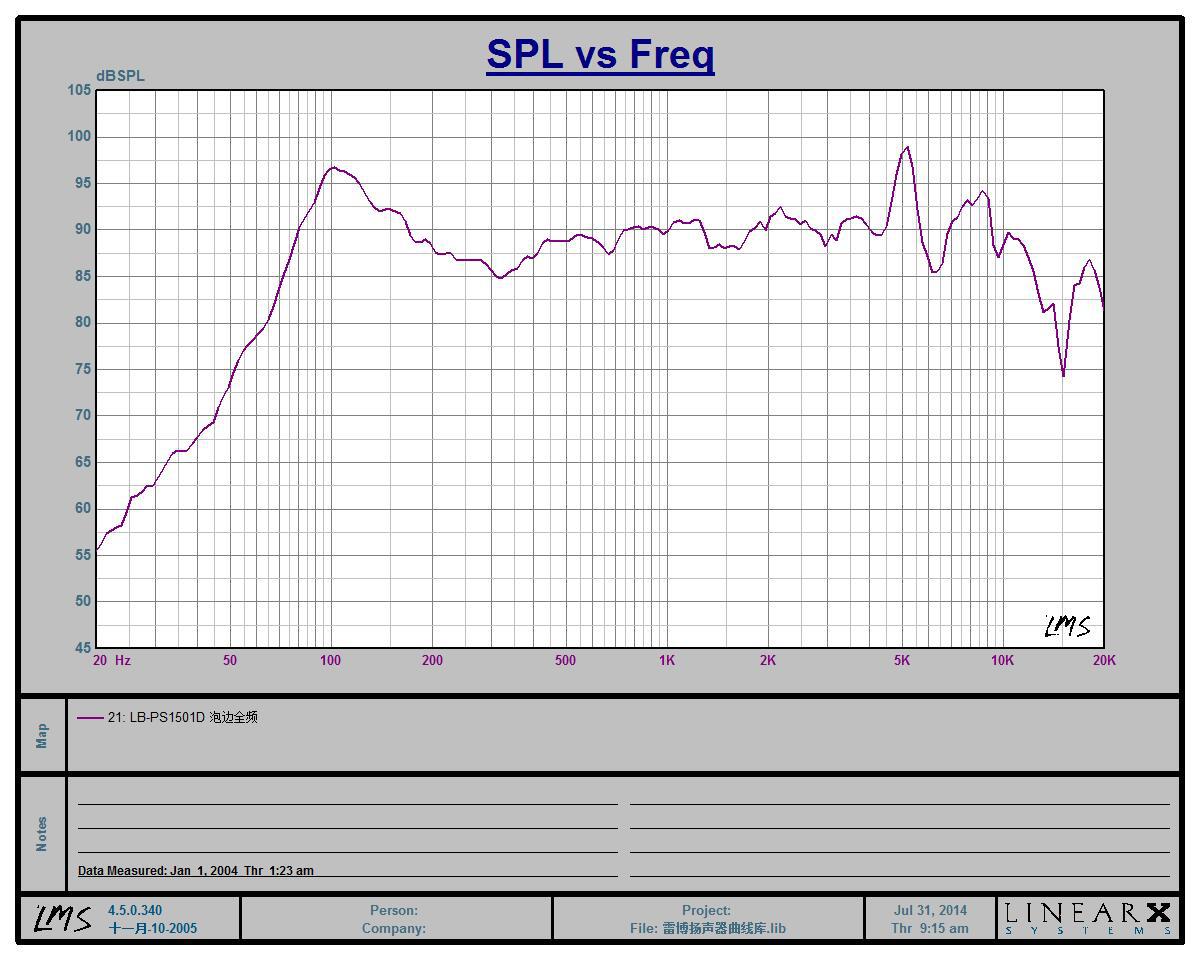This screenshot has width=1200, height=960.
Task: Click the "80" value on the dBSPL axis
Action: click(x=83, y=322)
